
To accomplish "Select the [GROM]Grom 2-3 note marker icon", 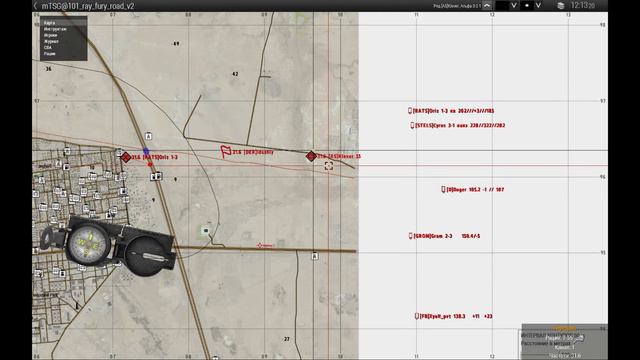I will 411,236.
